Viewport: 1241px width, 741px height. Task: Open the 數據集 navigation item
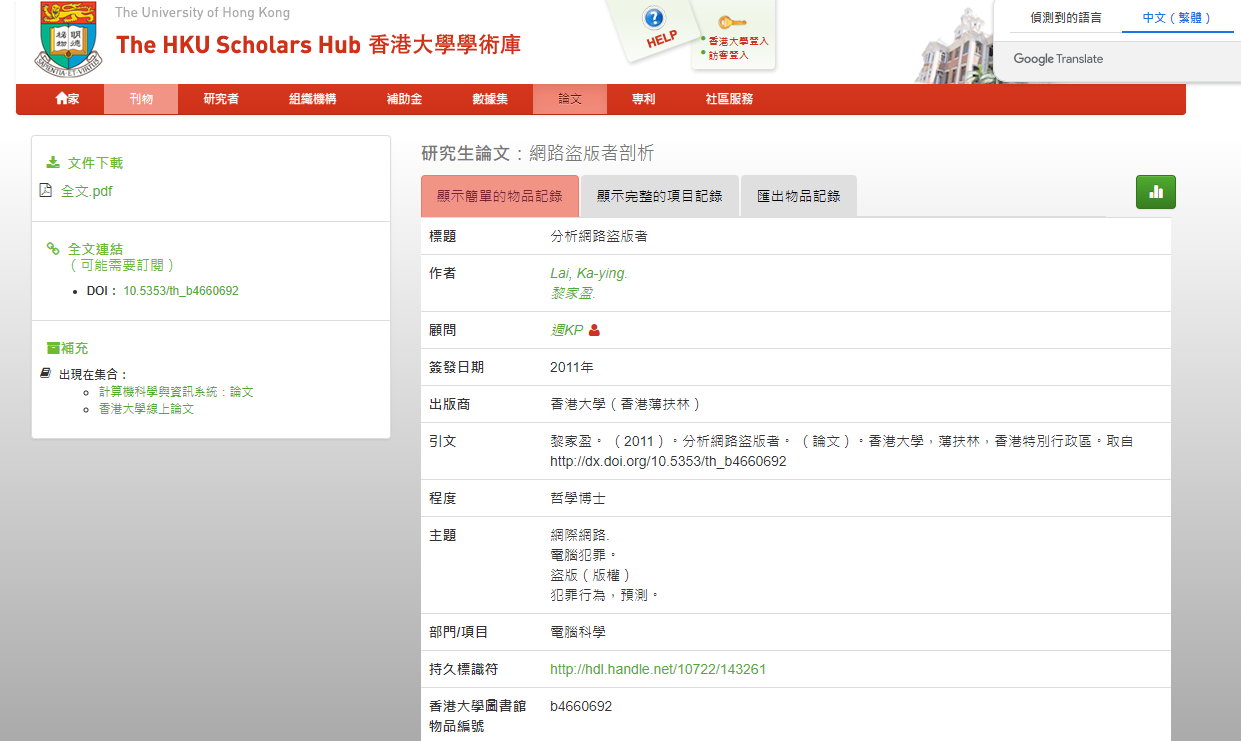click(x=490, y=99)
